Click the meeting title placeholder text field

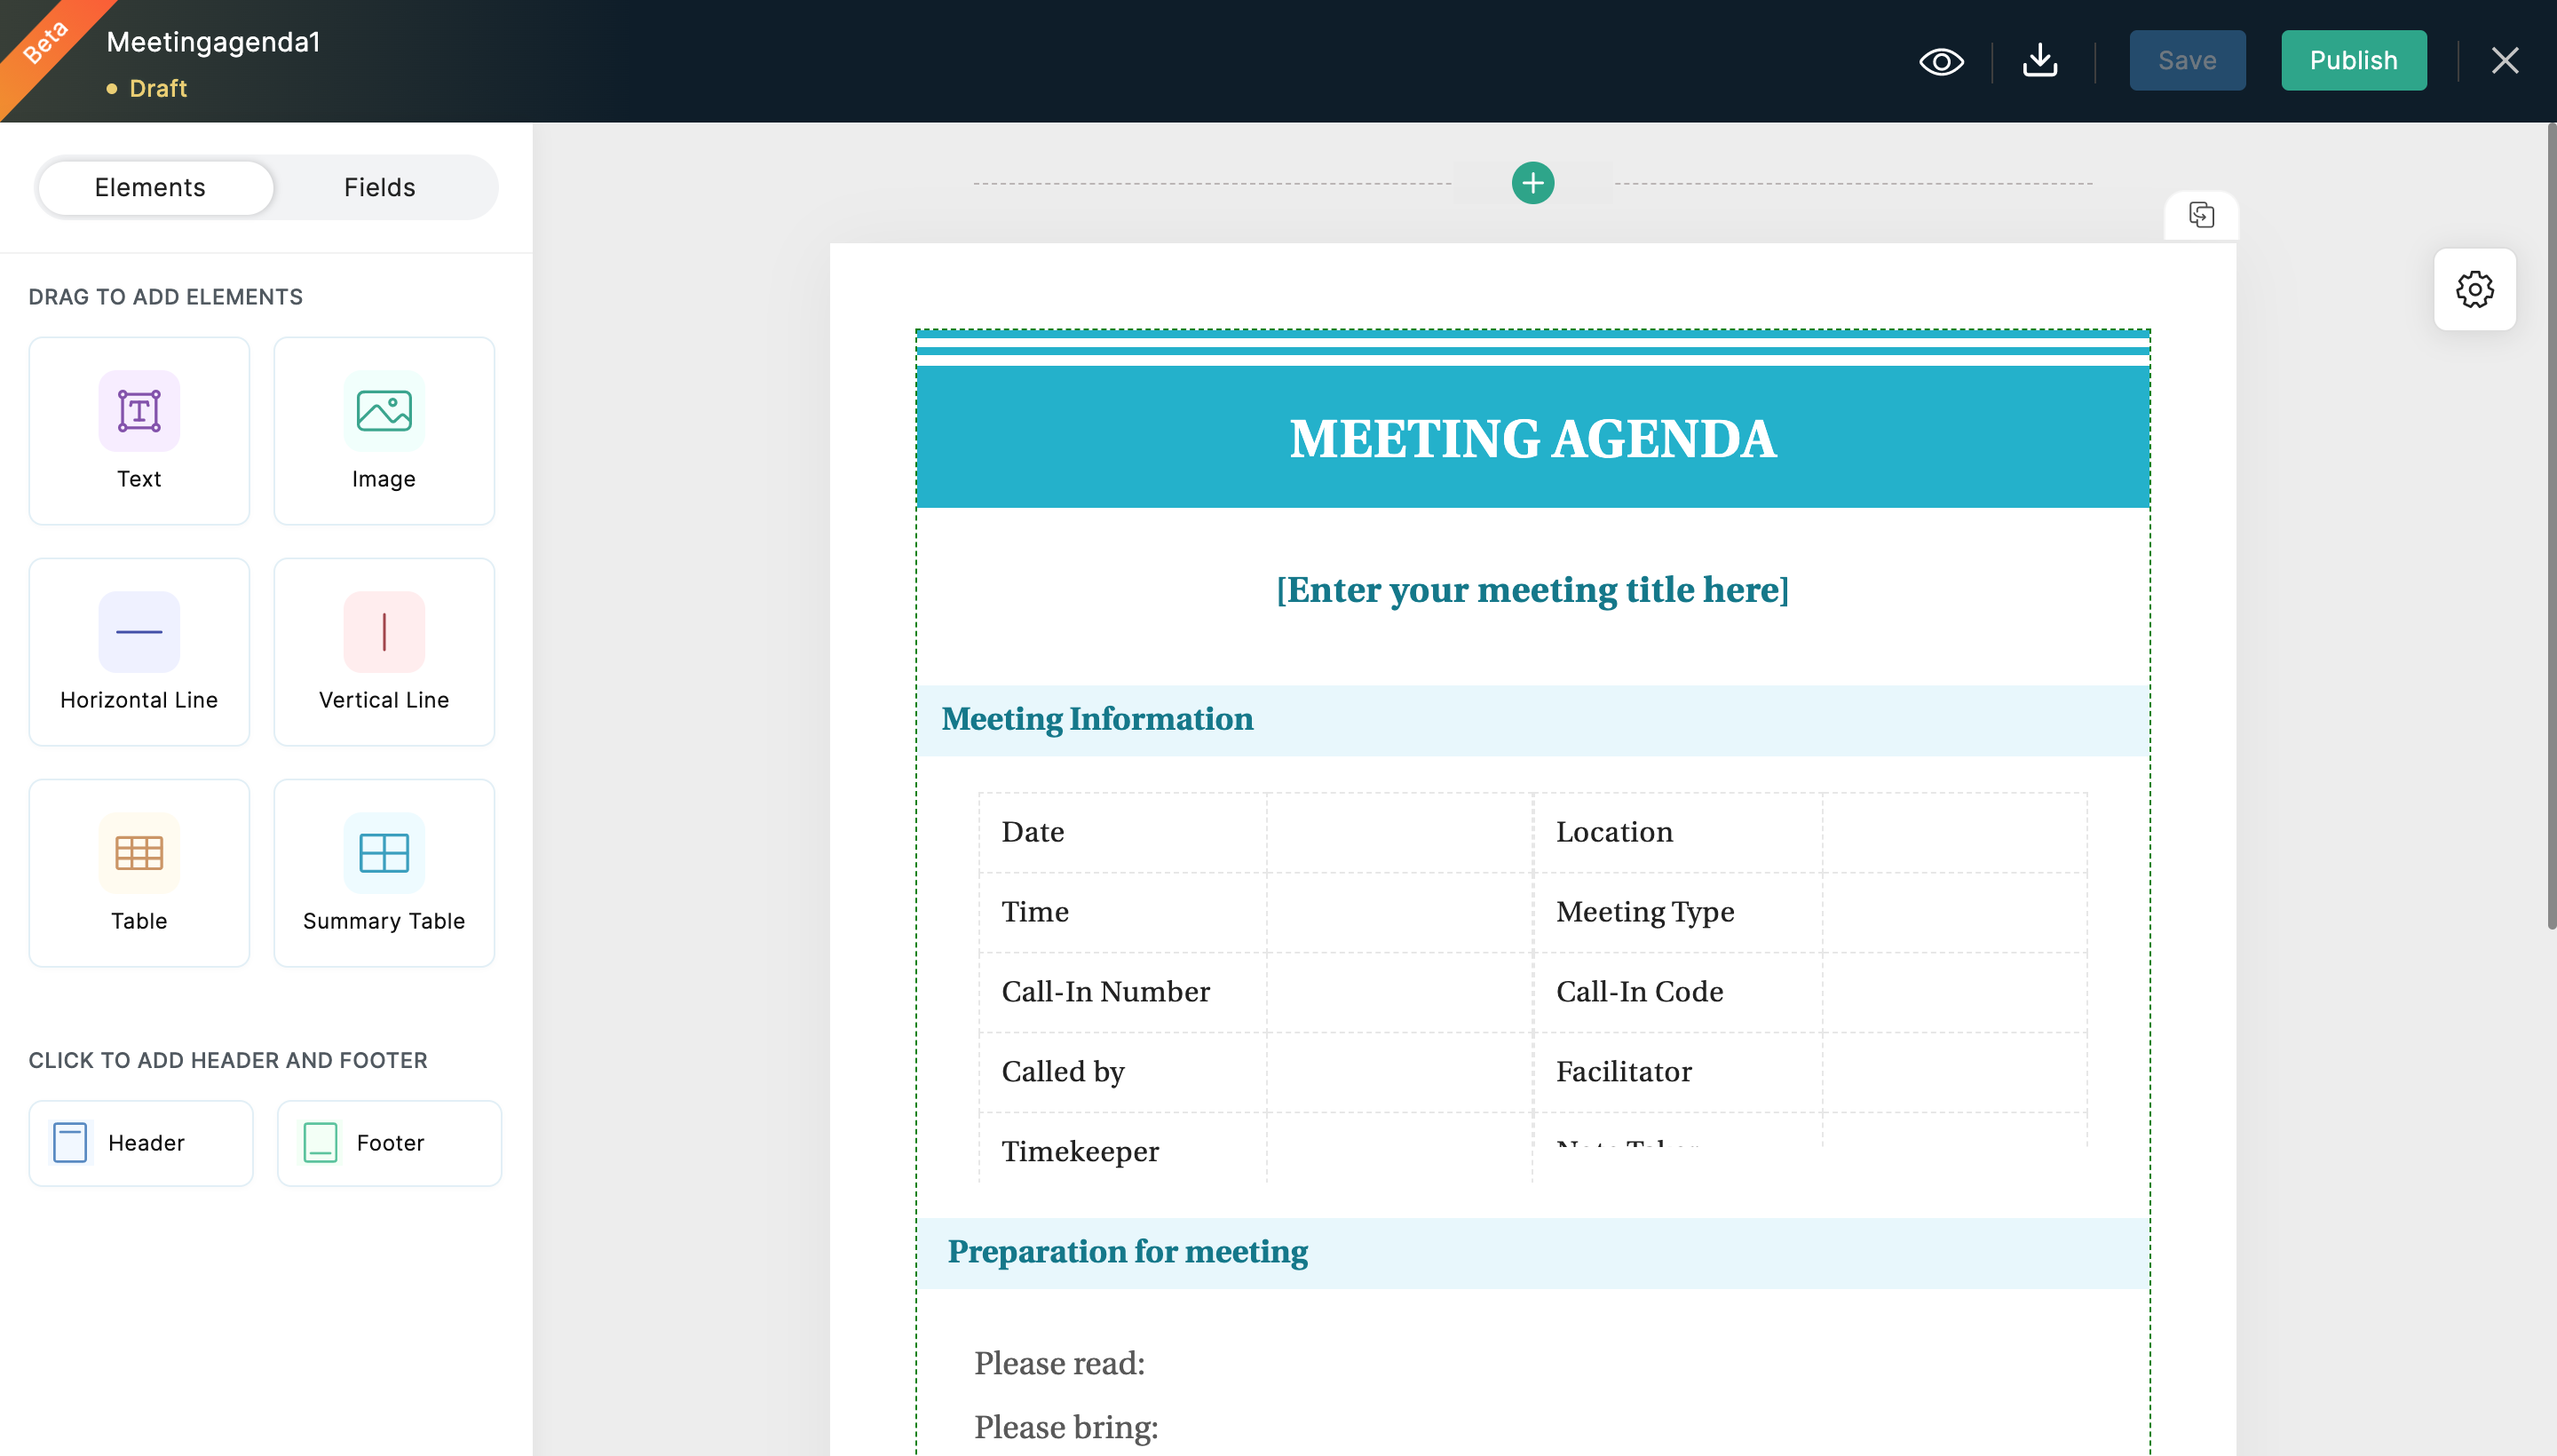(x=1532, y=589)
